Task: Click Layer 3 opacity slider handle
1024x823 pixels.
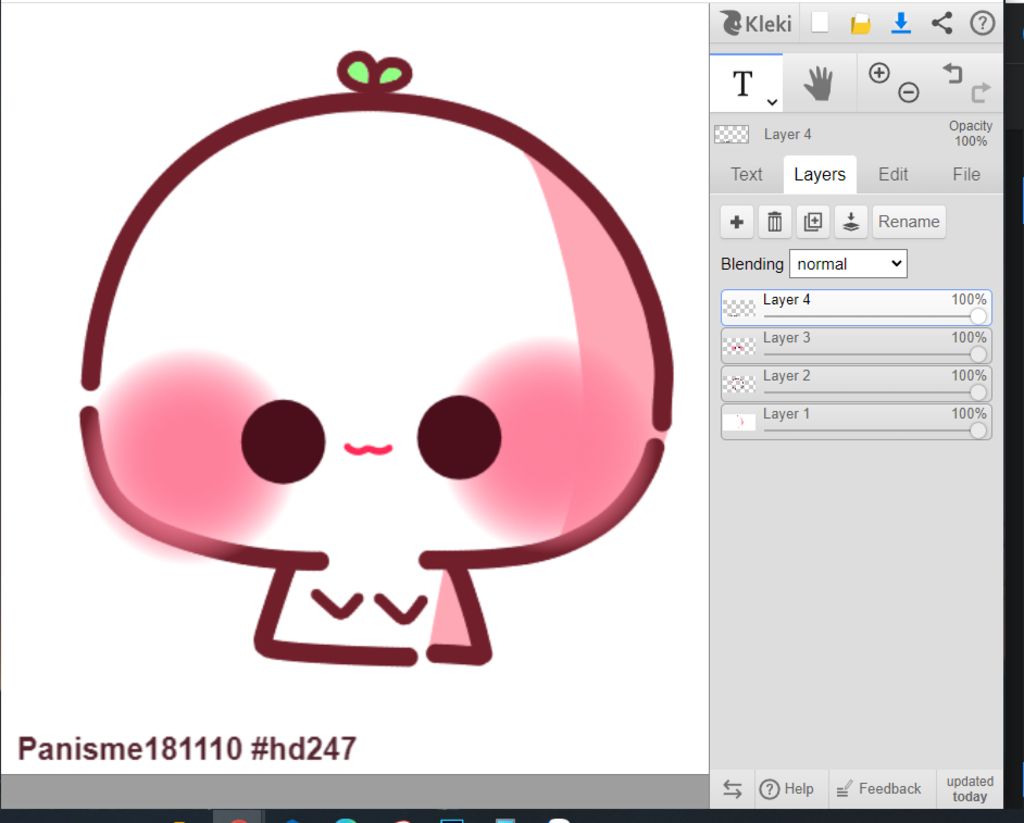Action: pyautogui.click(x=978, y=354)
